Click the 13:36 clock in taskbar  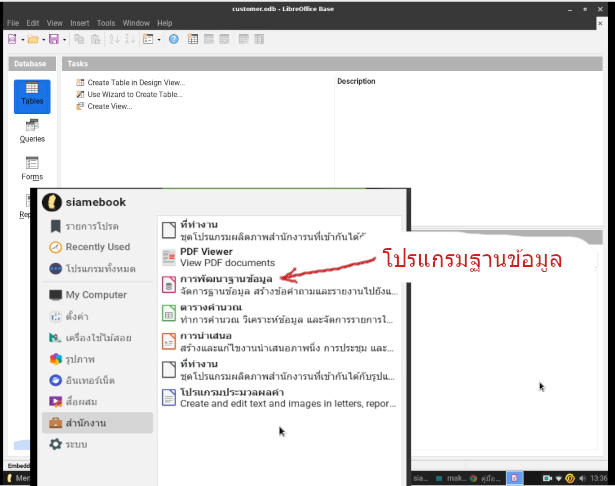[x=599, y=478]
